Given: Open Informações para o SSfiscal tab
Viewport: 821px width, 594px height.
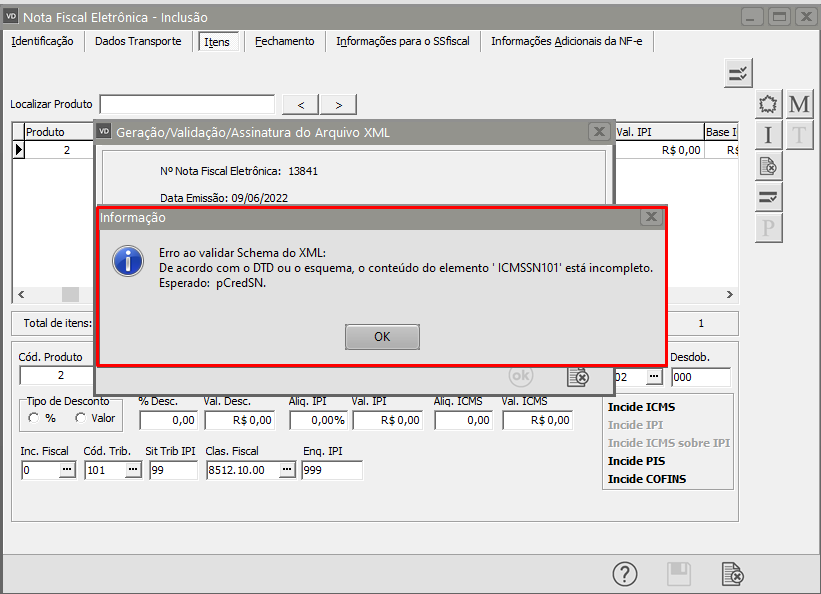Looking at the screenshot, I should tap(403, 41).
